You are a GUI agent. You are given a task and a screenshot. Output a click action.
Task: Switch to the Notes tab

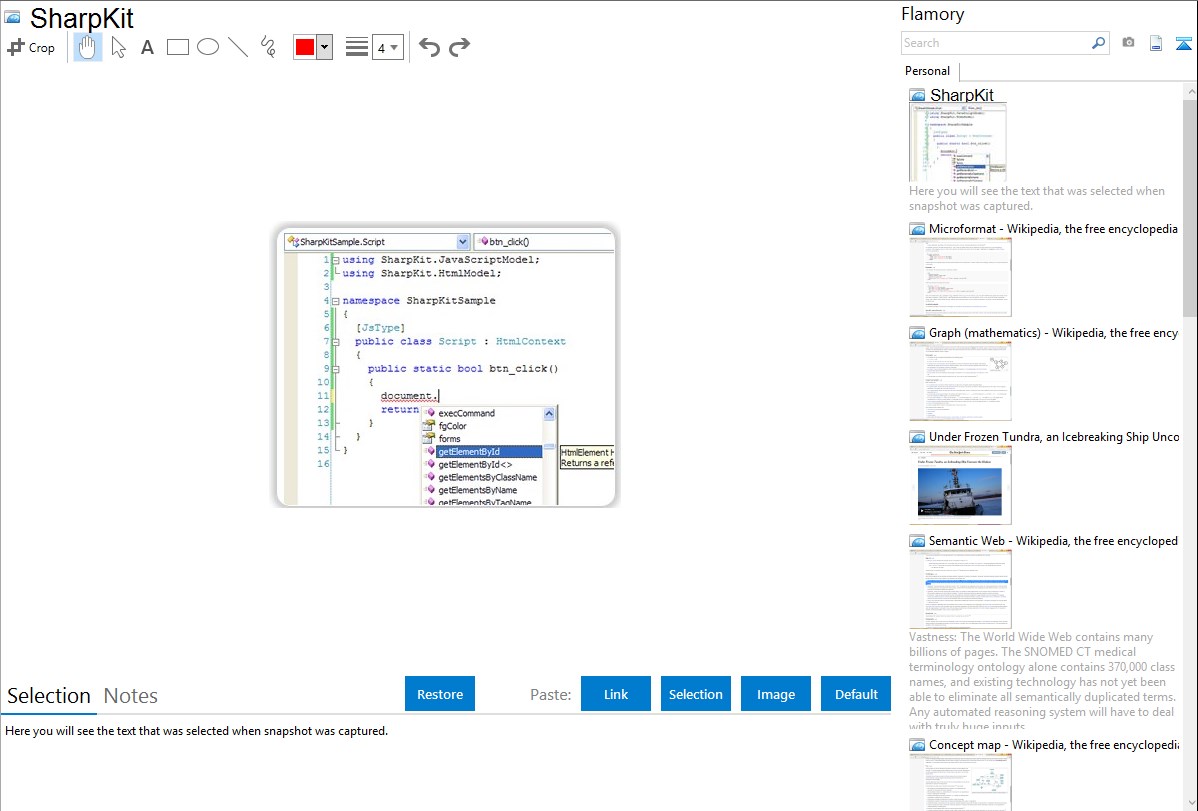(131, 696)
